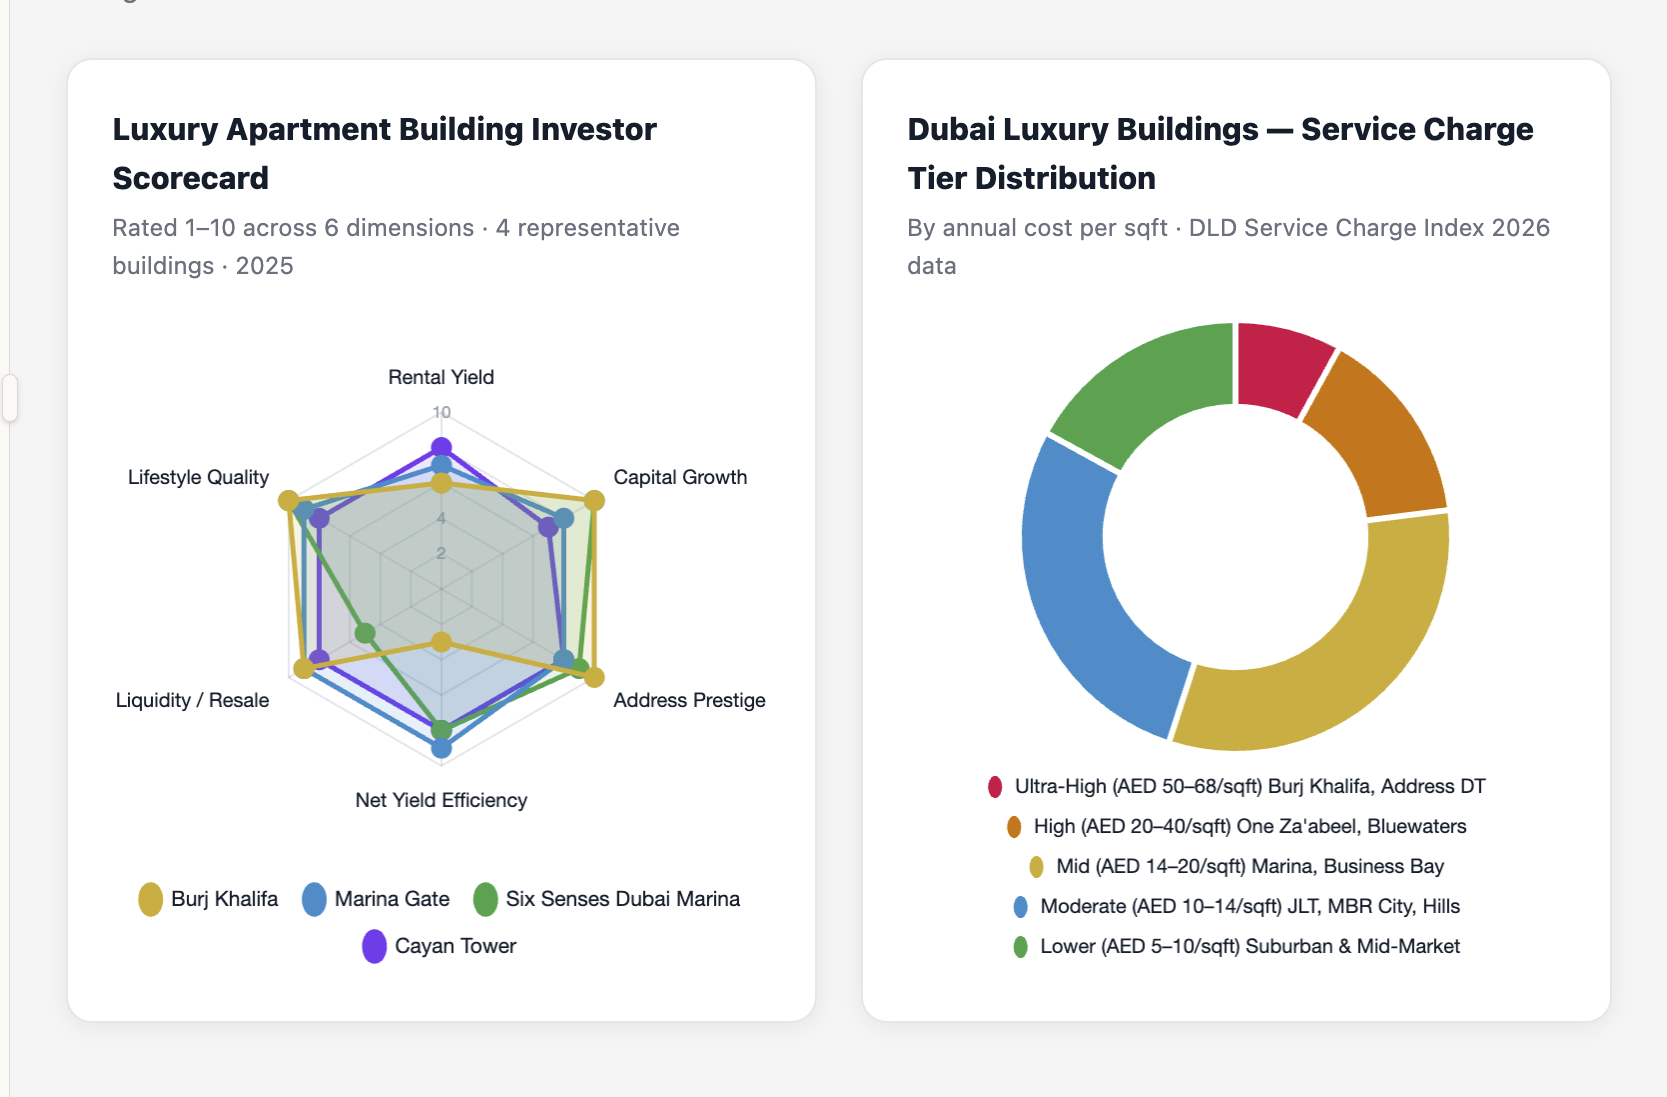Click the Lifestyle Quality axis label
Image resolution: width=1667 pixels, height=1097 pixels.
point(198,477)
